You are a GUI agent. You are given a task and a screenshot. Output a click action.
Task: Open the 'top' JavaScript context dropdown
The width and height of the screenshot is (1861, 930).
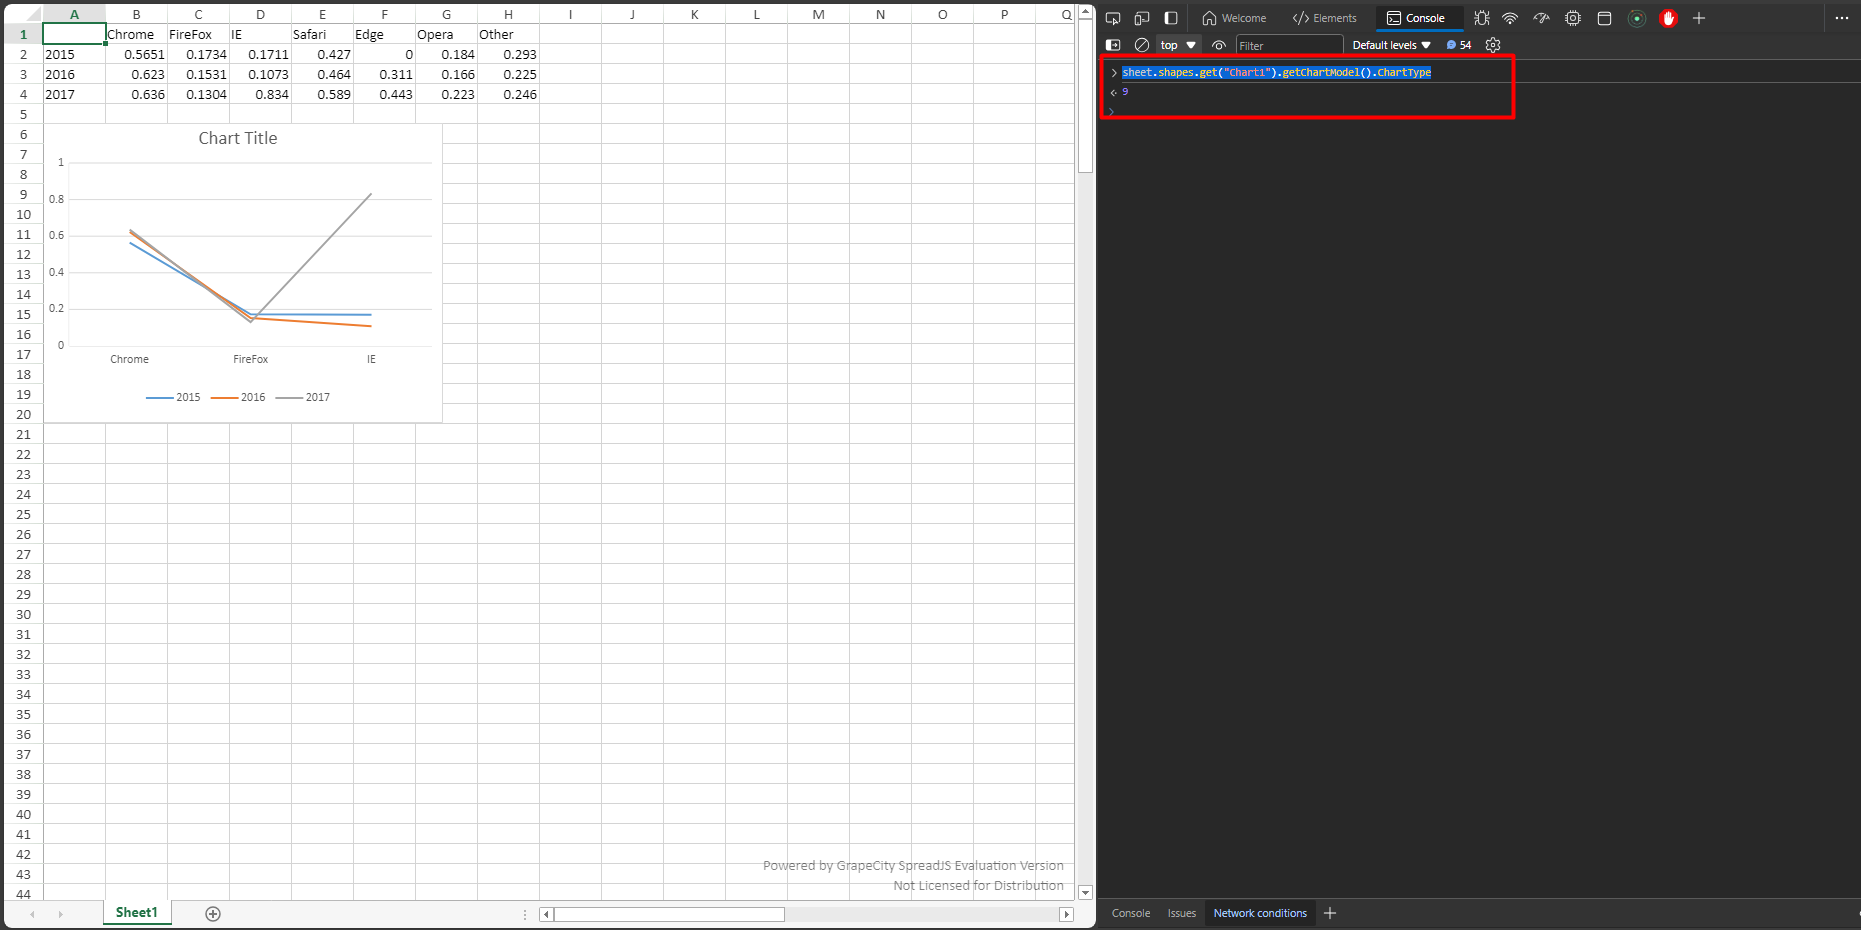[x=1178, y=45]
